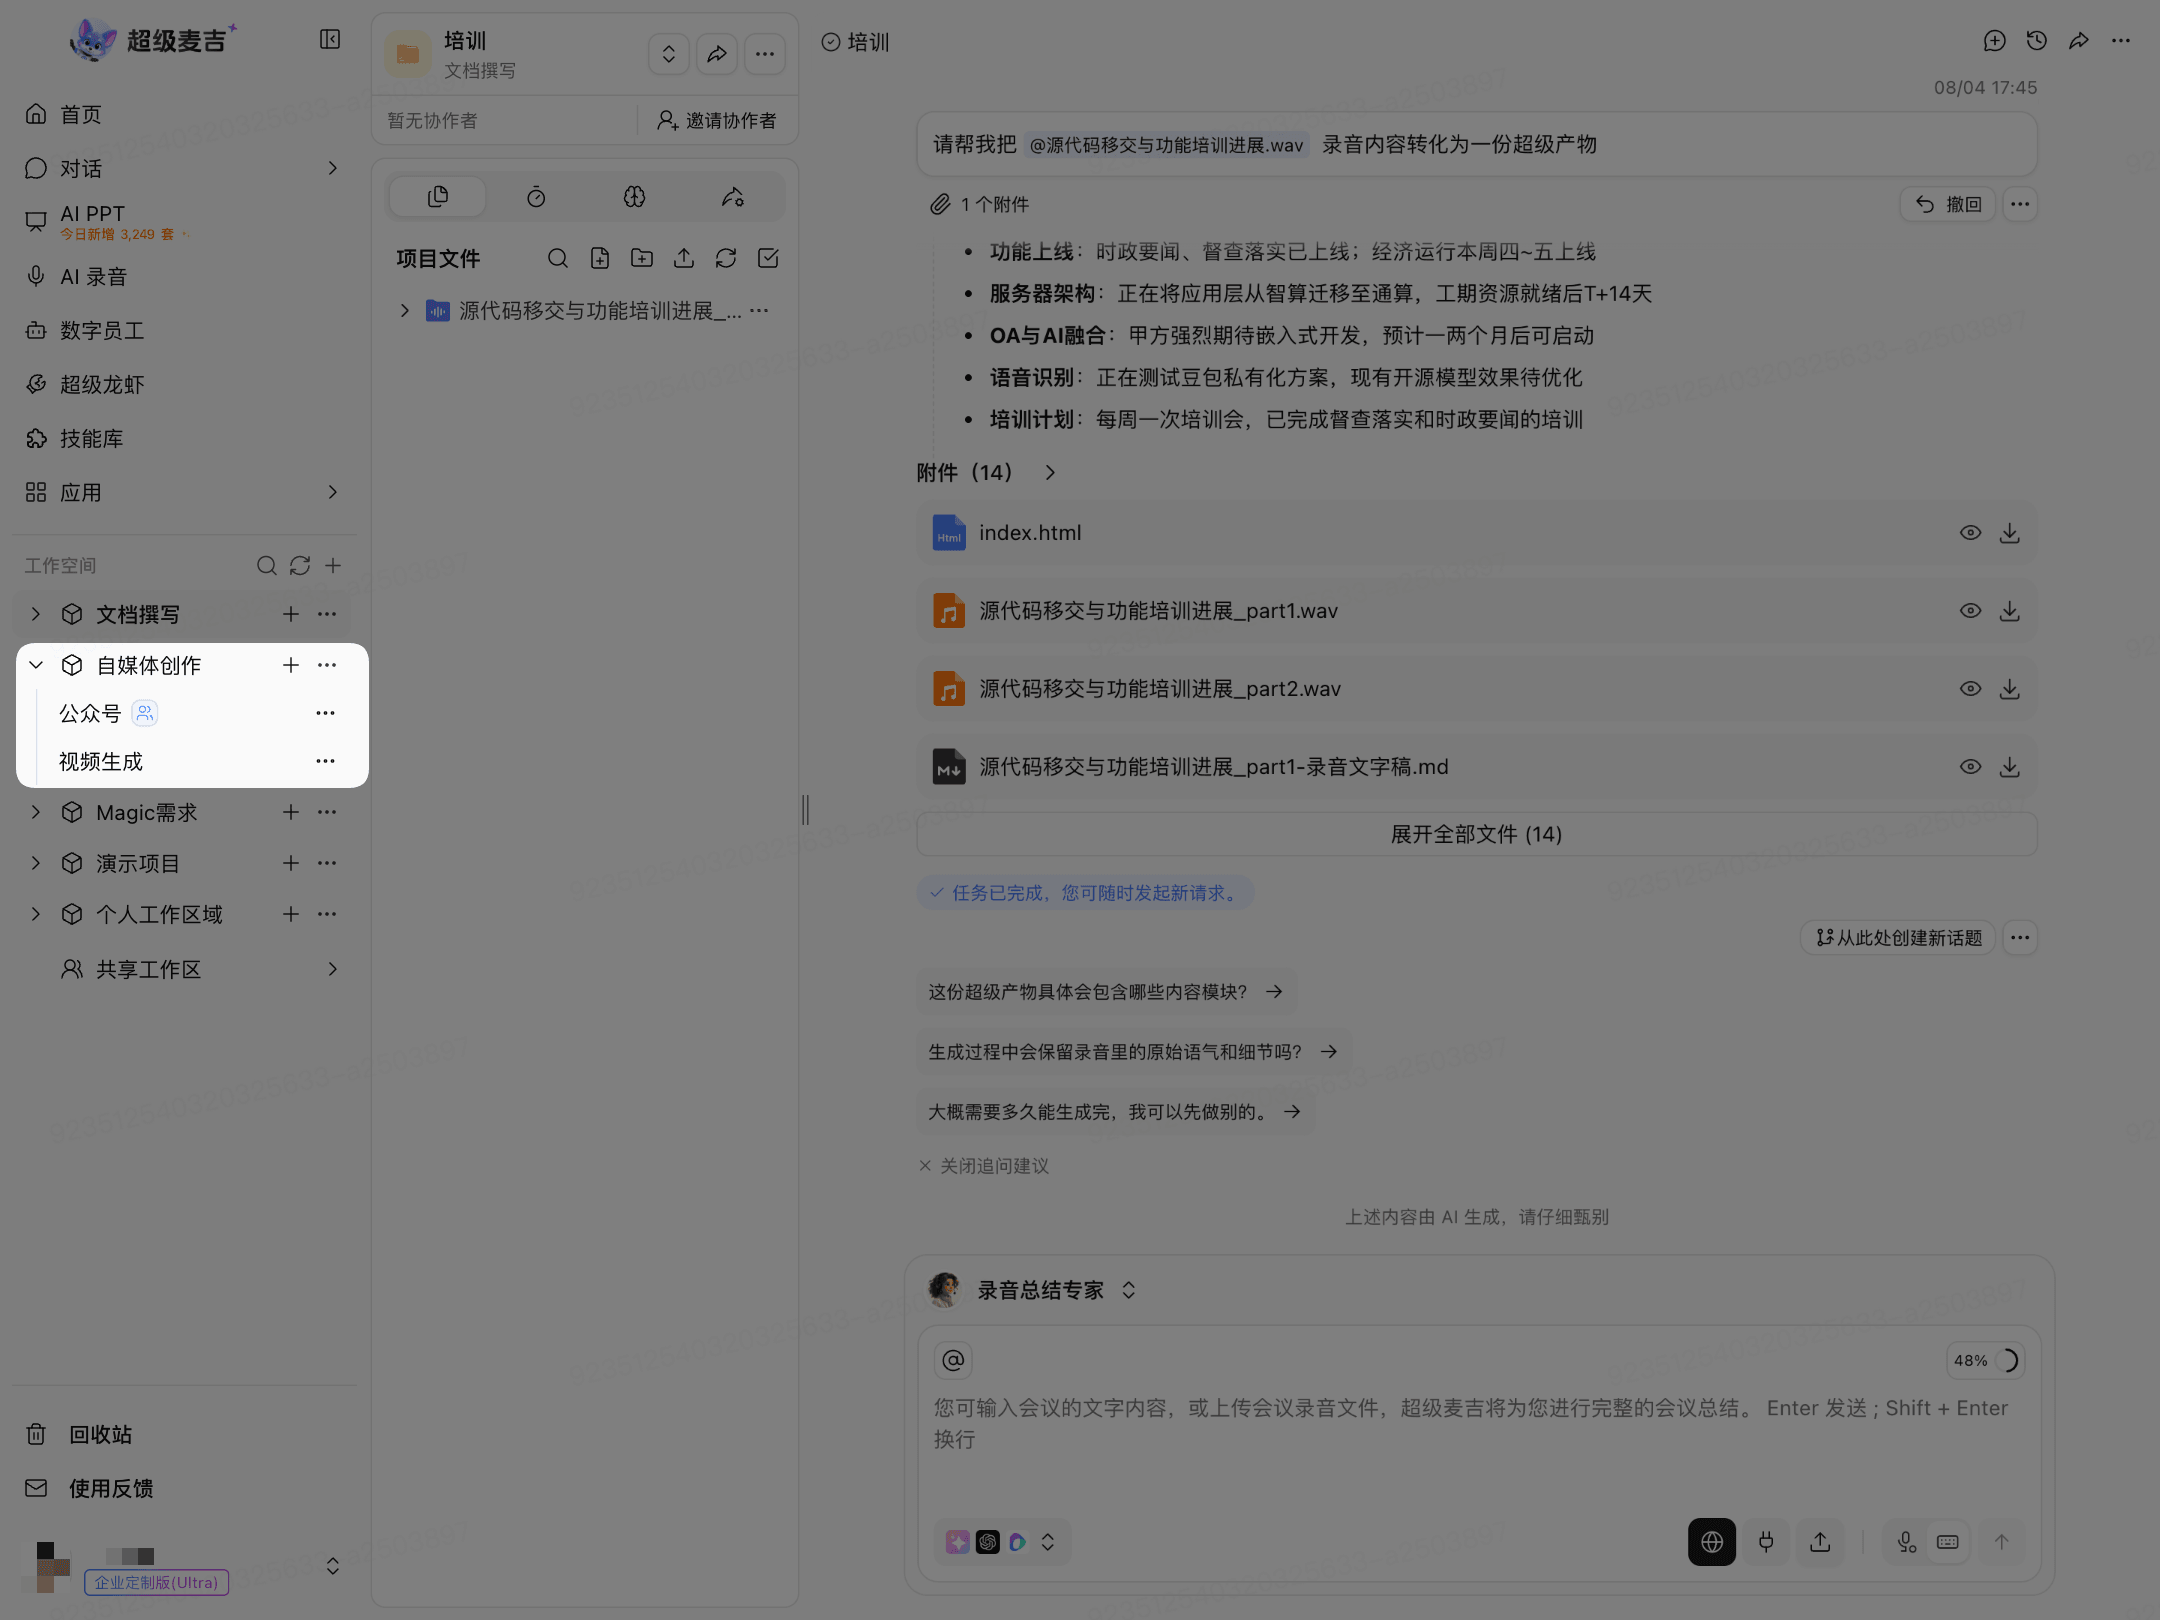
Task: Click 邀请协作者 button
Action: pyautogui.click(x=716, y=121)
